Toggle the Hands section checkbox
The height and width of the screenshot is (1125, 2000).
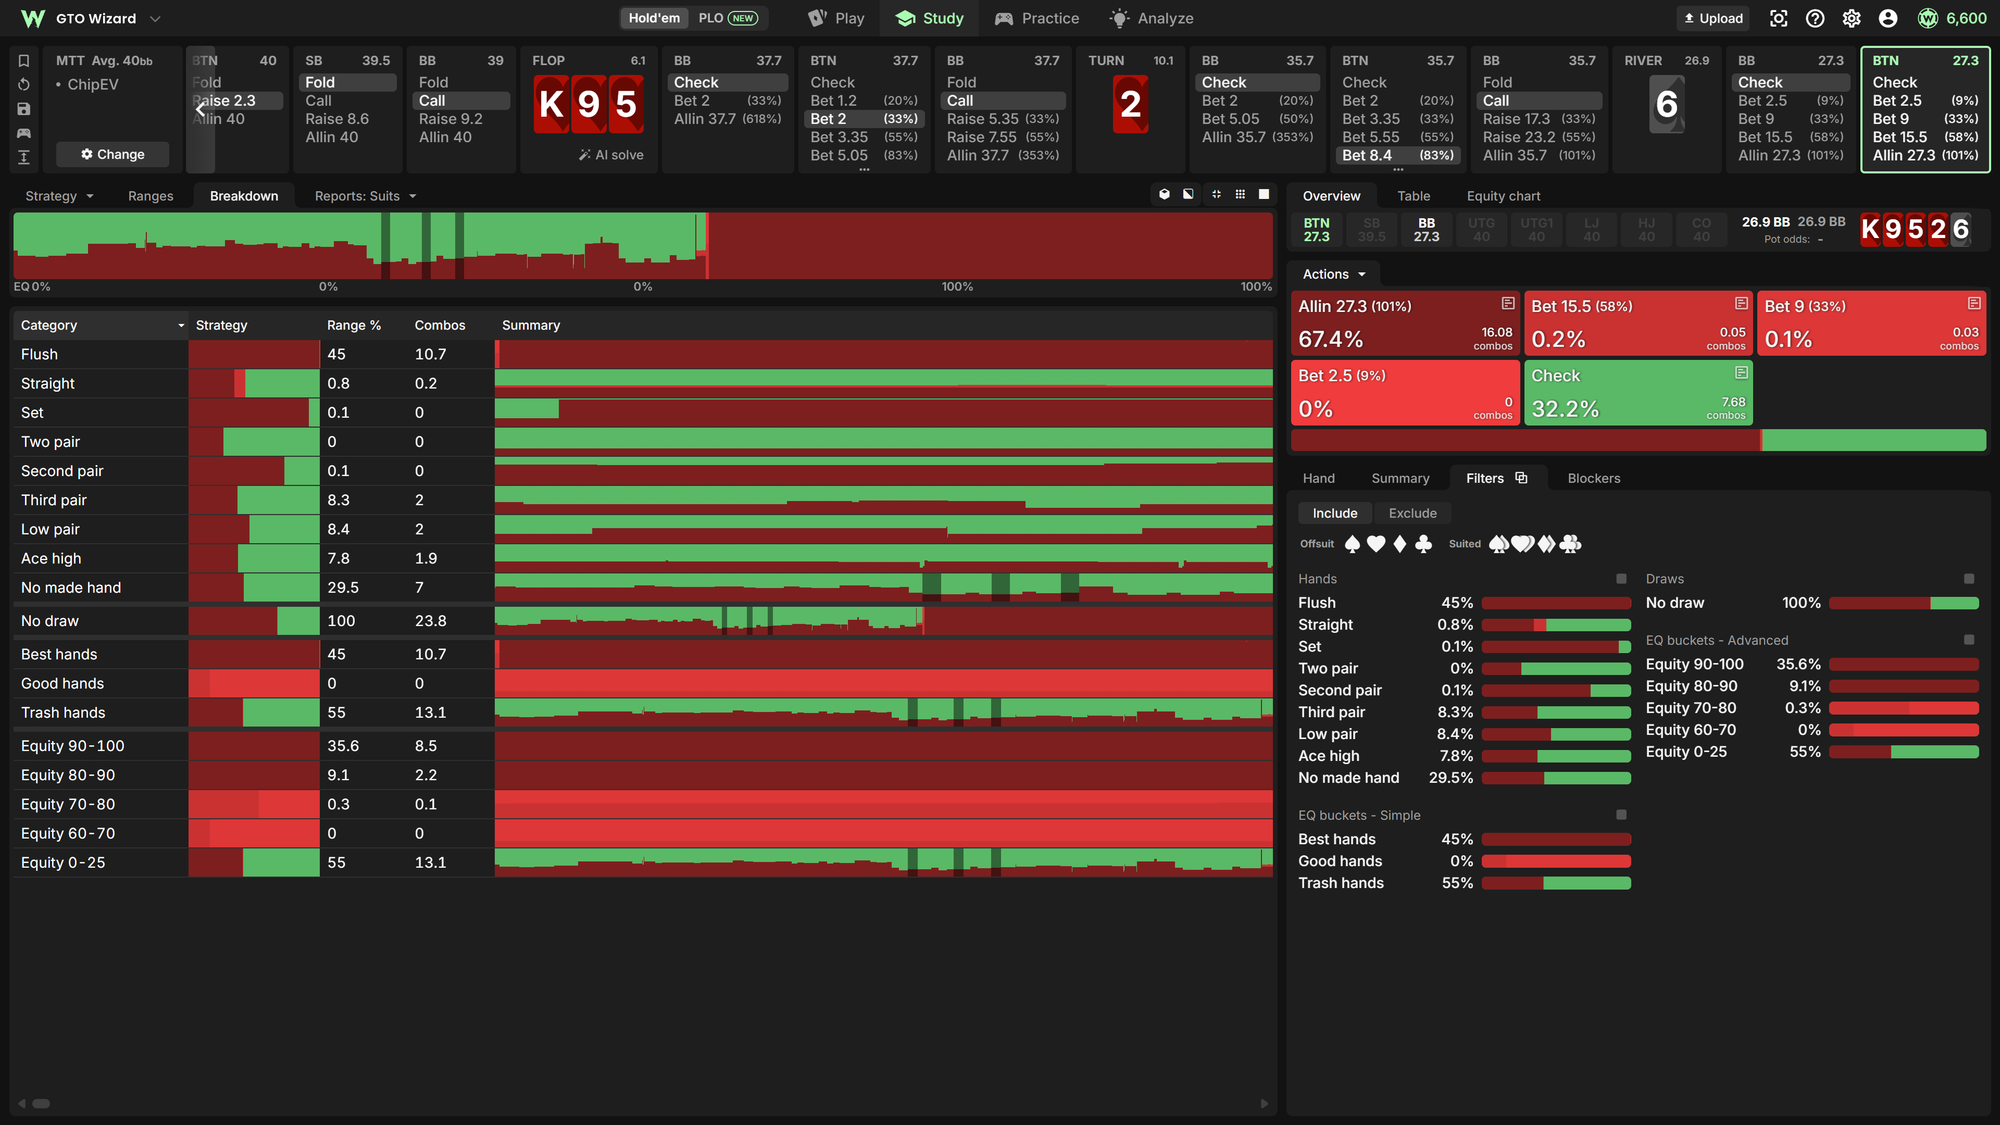(x=1621, y=579)
